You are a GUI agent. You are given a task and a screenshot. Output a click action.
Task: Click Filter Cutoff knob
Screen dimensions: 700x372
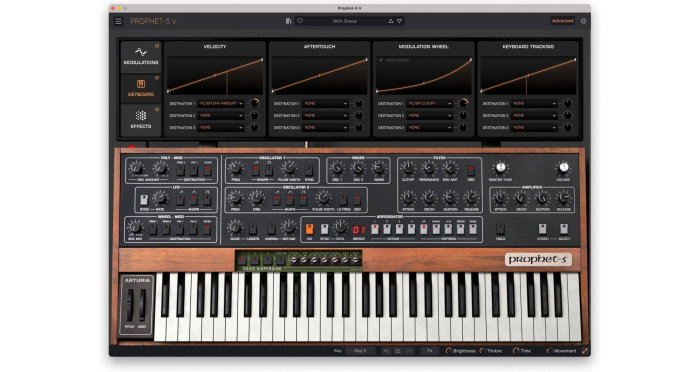pos(408,168)
